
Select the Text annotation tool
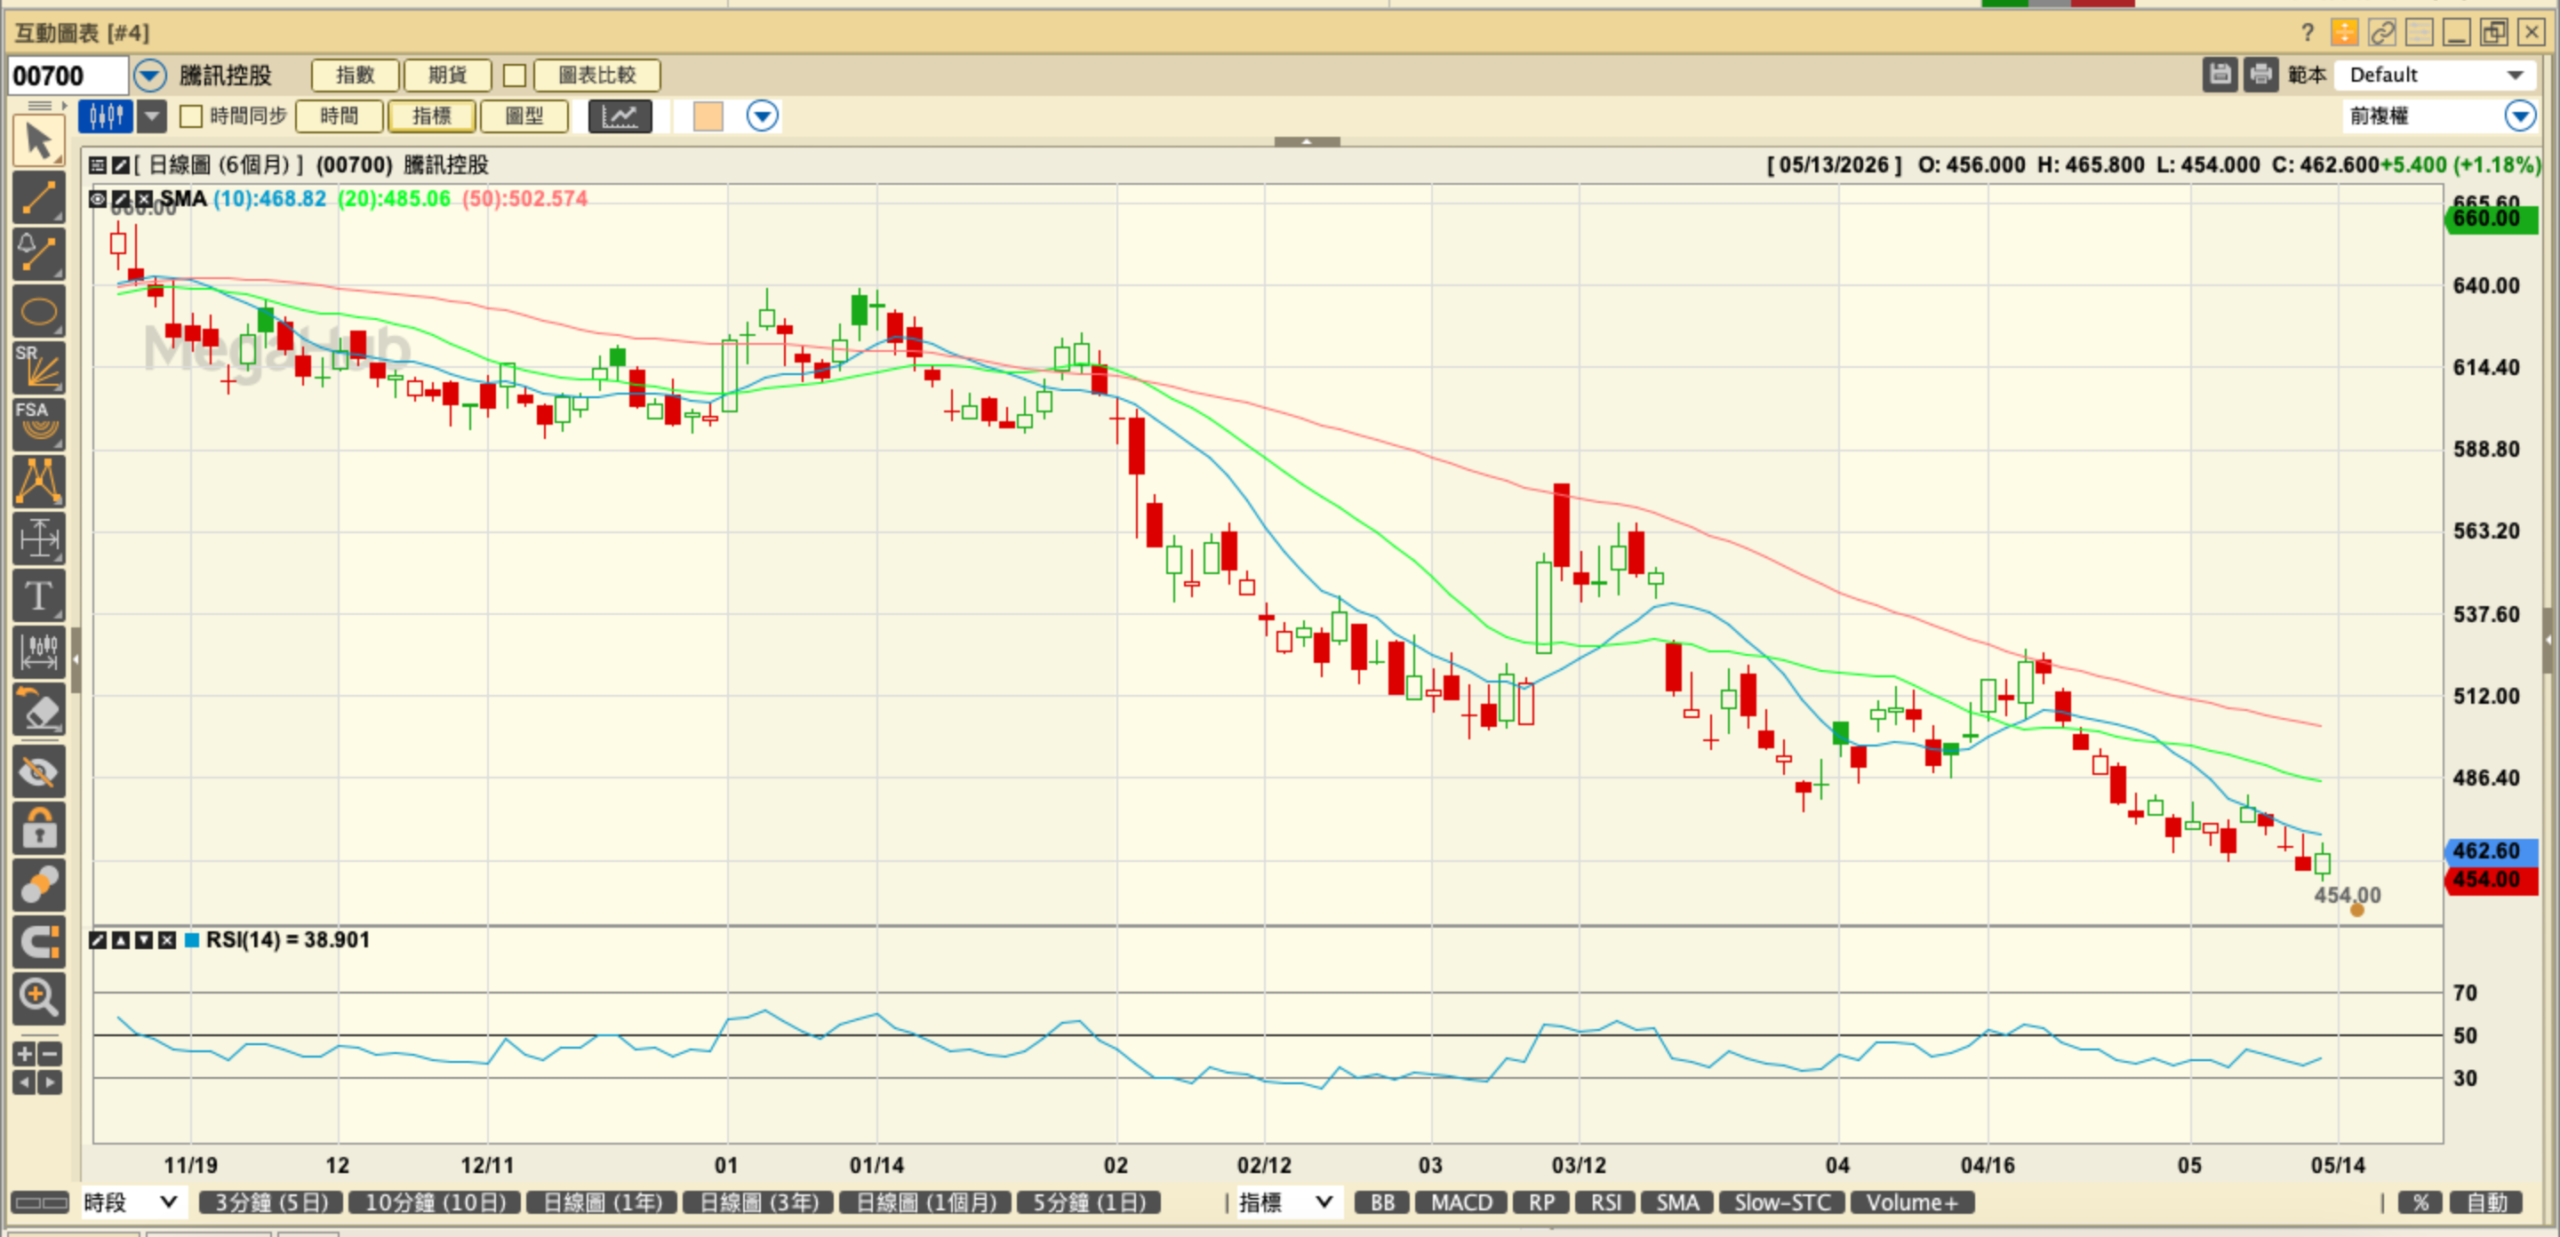click(x=38, y=596)
